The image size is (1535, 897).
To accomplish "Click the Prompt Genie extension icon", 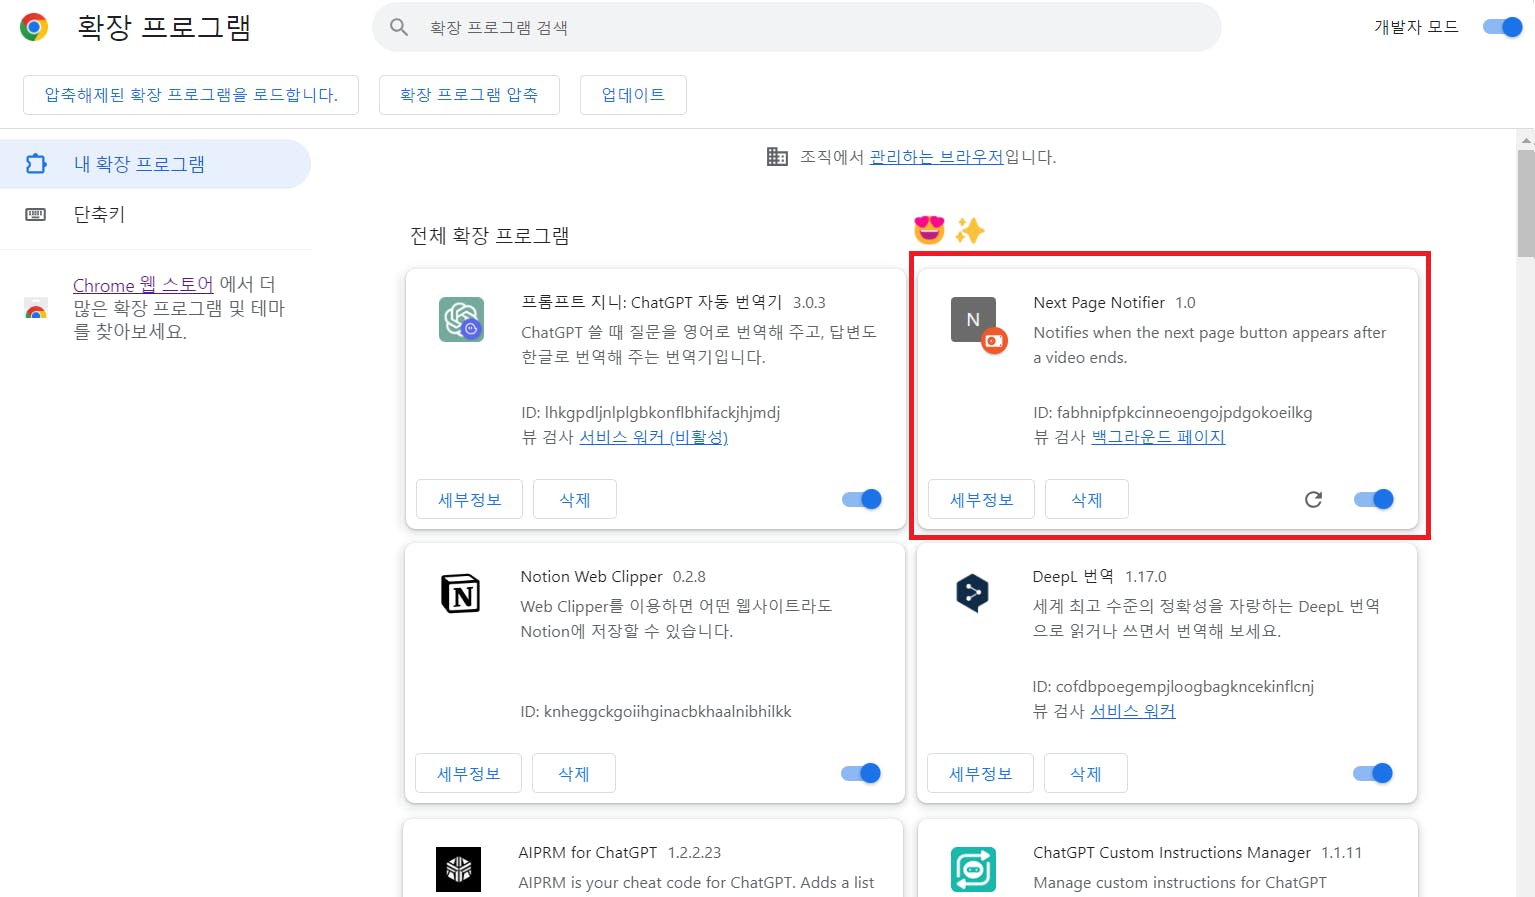I will [x=461, y=320].
